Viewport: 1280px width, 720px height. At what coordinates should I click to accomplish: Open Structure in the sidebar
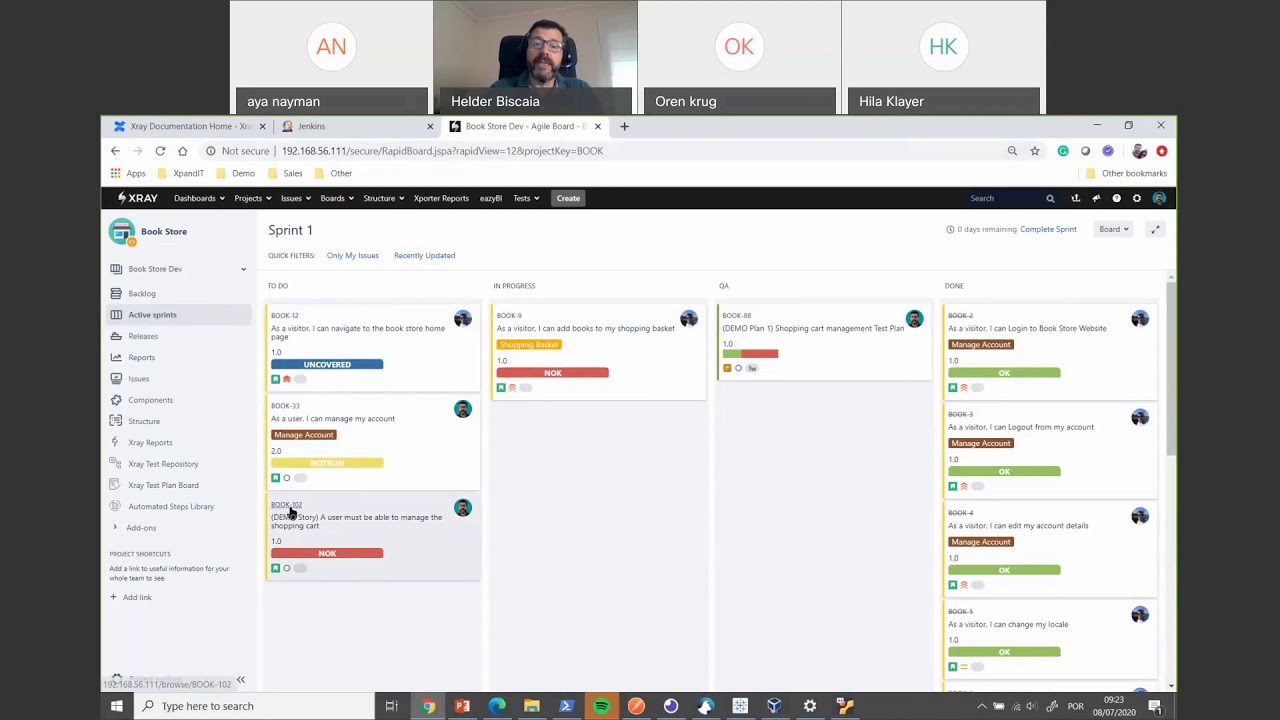tap(144, 421)
